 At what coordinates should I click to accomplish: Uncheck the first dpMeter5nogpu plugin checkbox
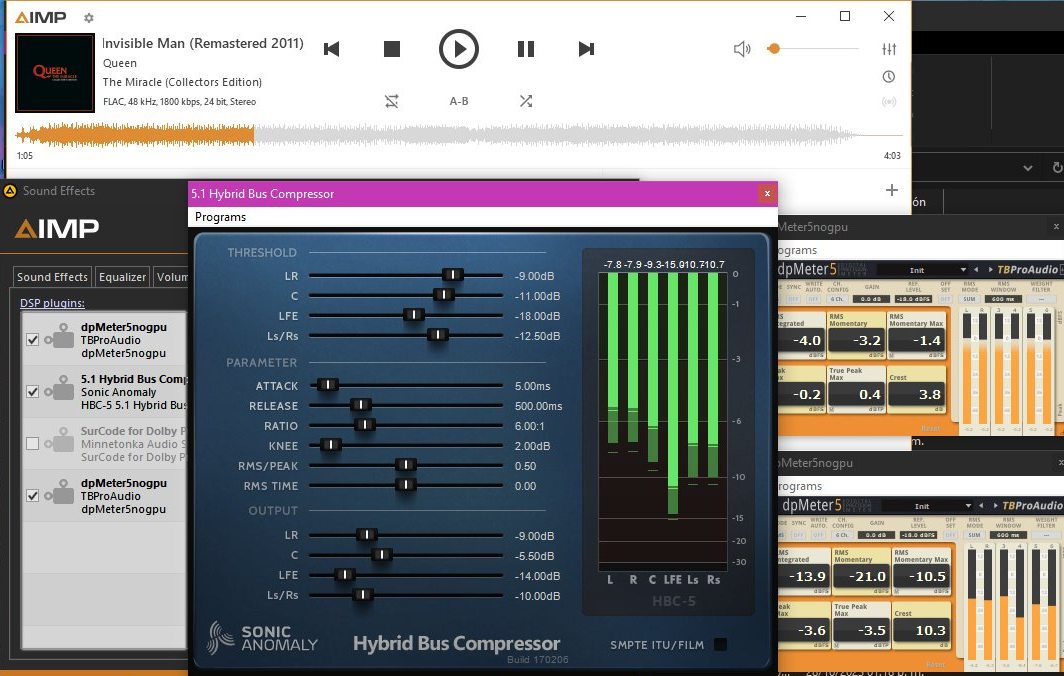32,339
